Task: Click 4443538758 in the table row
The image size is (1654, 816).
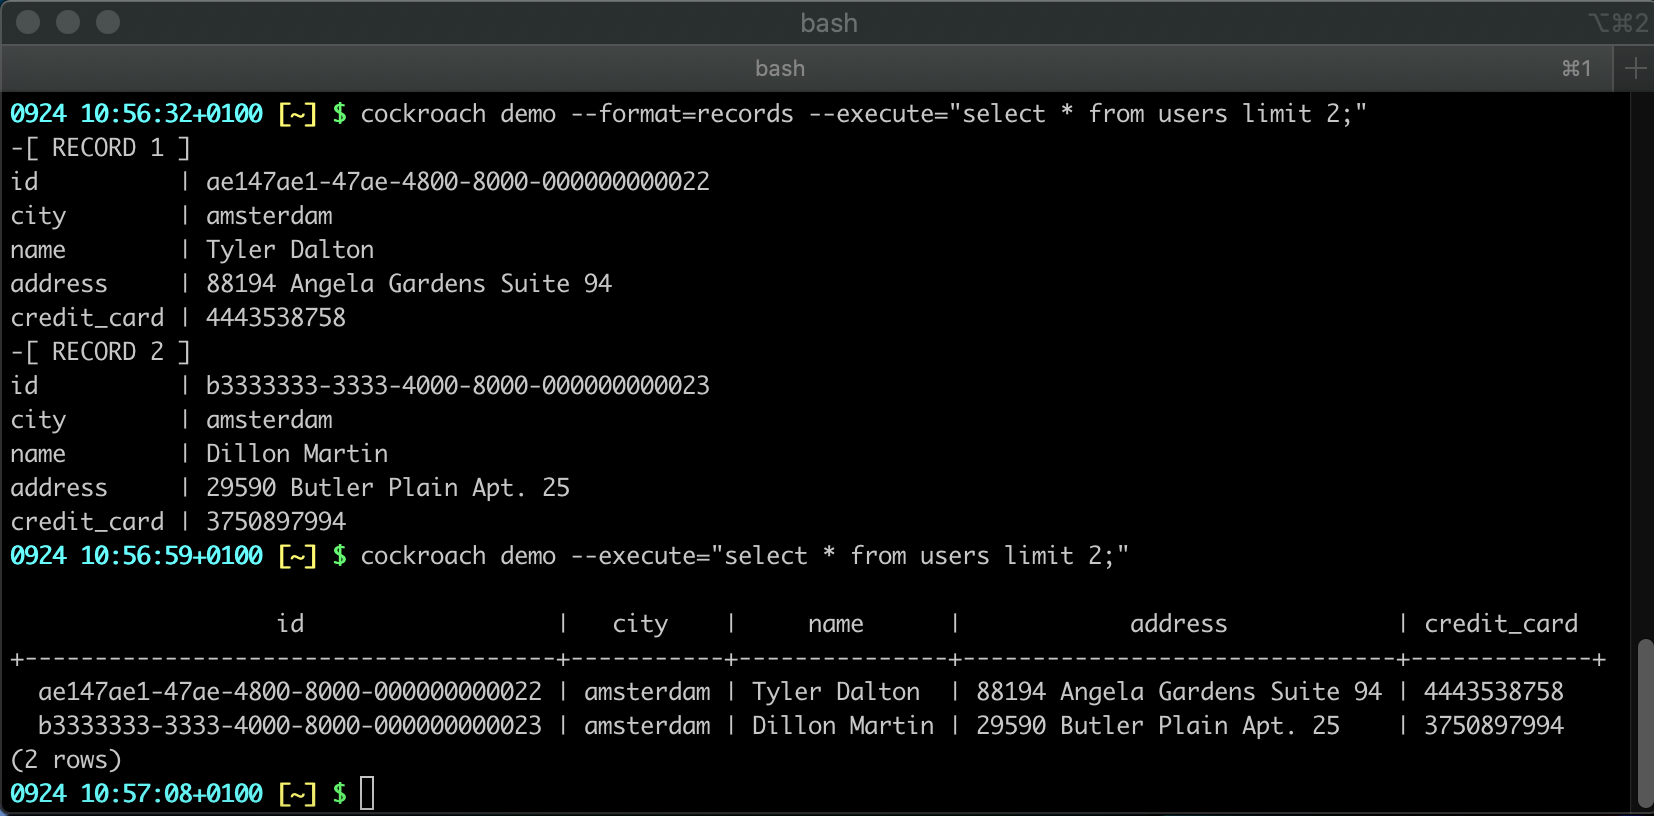Action: click(x=1494, y=692)
